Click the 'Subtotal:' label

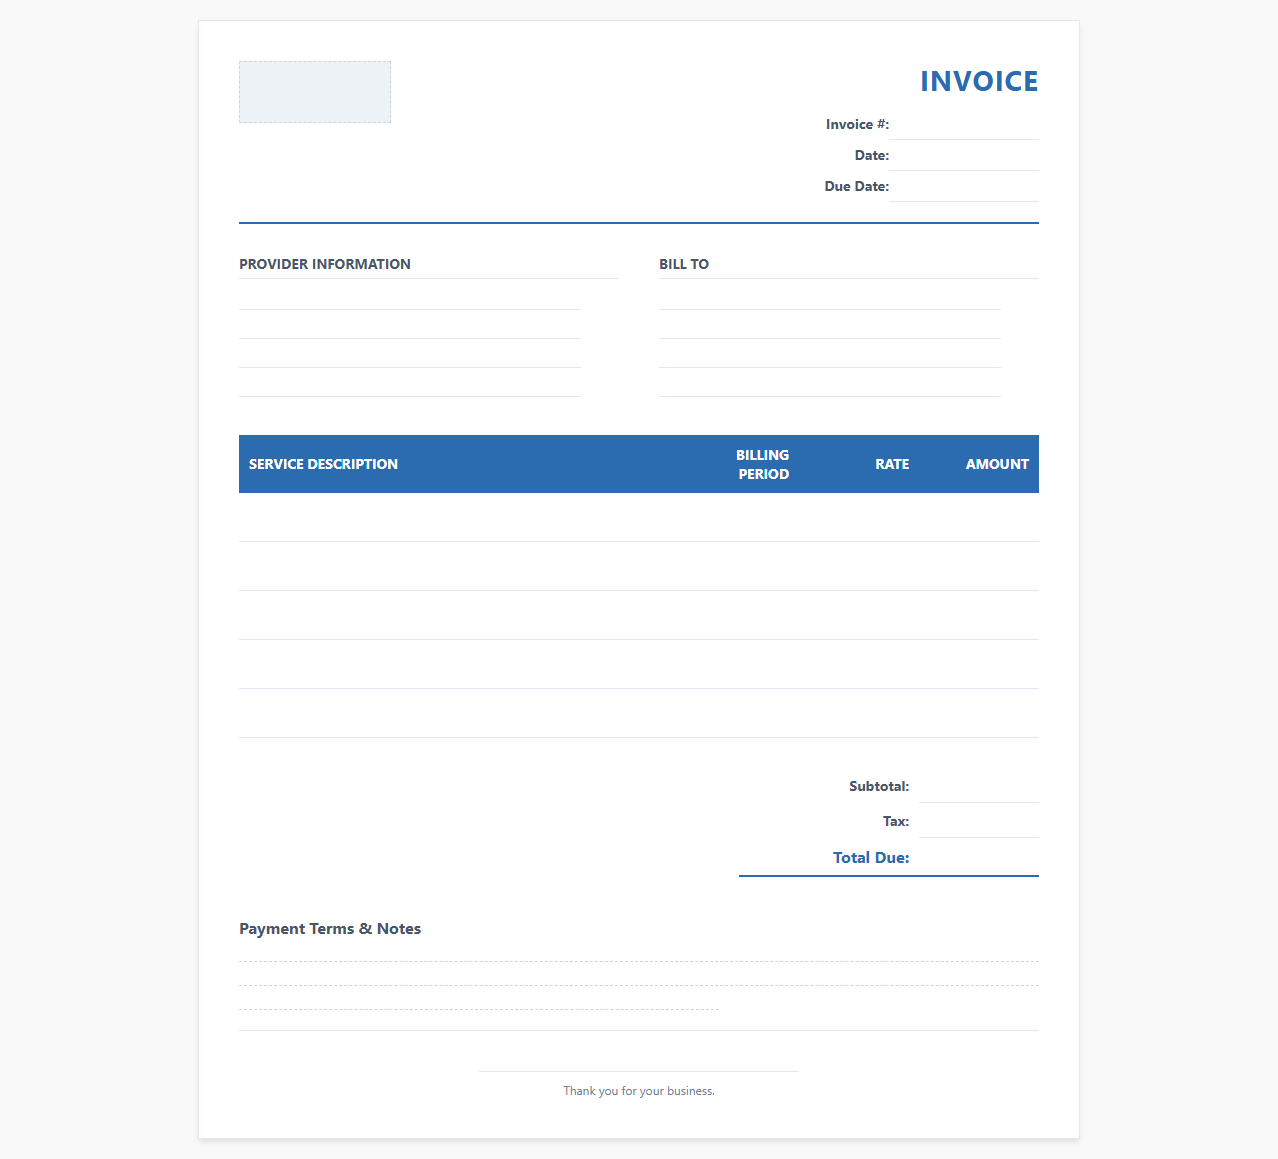(x=879, y=786)
